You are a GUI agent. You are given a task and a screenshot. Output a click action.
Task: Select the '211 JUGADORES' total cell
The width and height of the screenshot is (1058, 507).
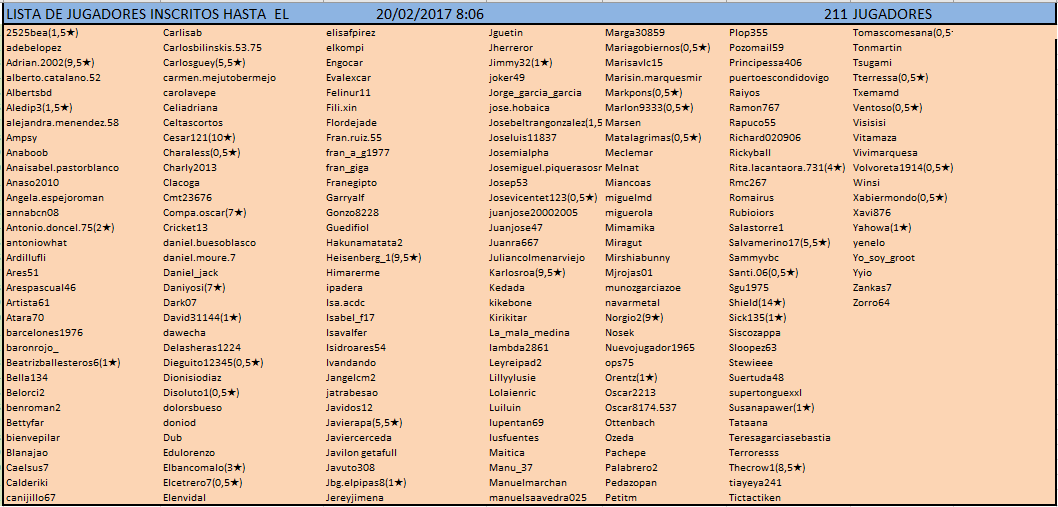point(878,14)
